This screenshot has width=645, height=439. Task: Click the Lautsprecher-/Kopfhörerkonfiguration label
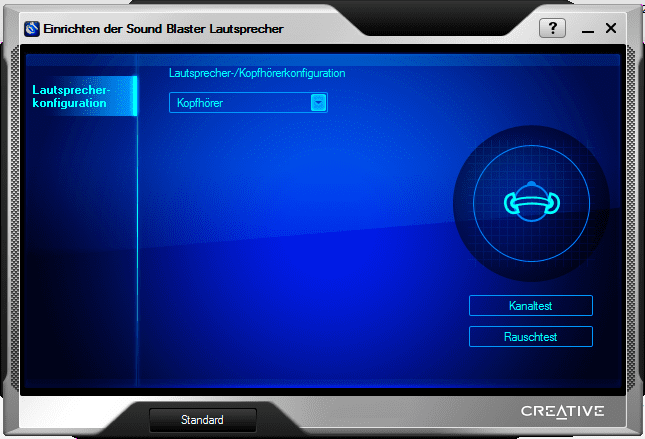click(x=257, y=73)
